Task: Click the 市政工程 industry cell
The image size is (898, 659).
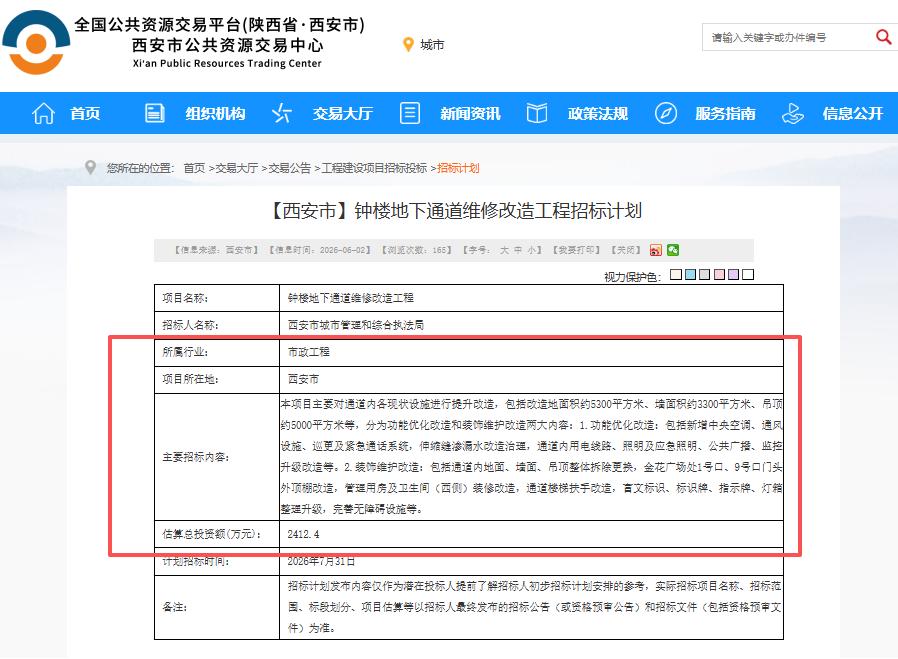Action: point(531,352)
